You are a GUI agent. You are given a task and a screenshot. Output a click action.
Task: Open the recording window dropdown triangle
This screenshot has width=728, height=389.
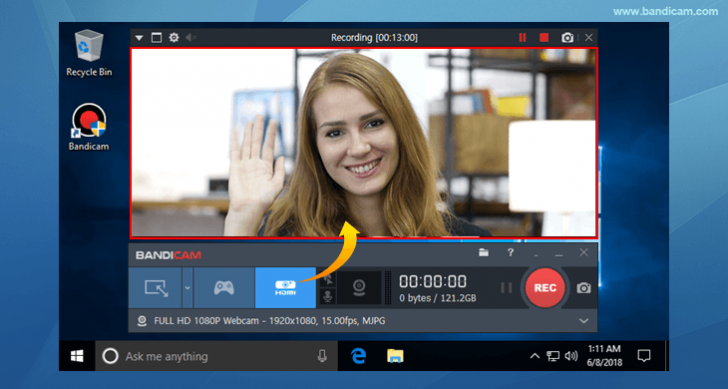[x=139, y=38]
